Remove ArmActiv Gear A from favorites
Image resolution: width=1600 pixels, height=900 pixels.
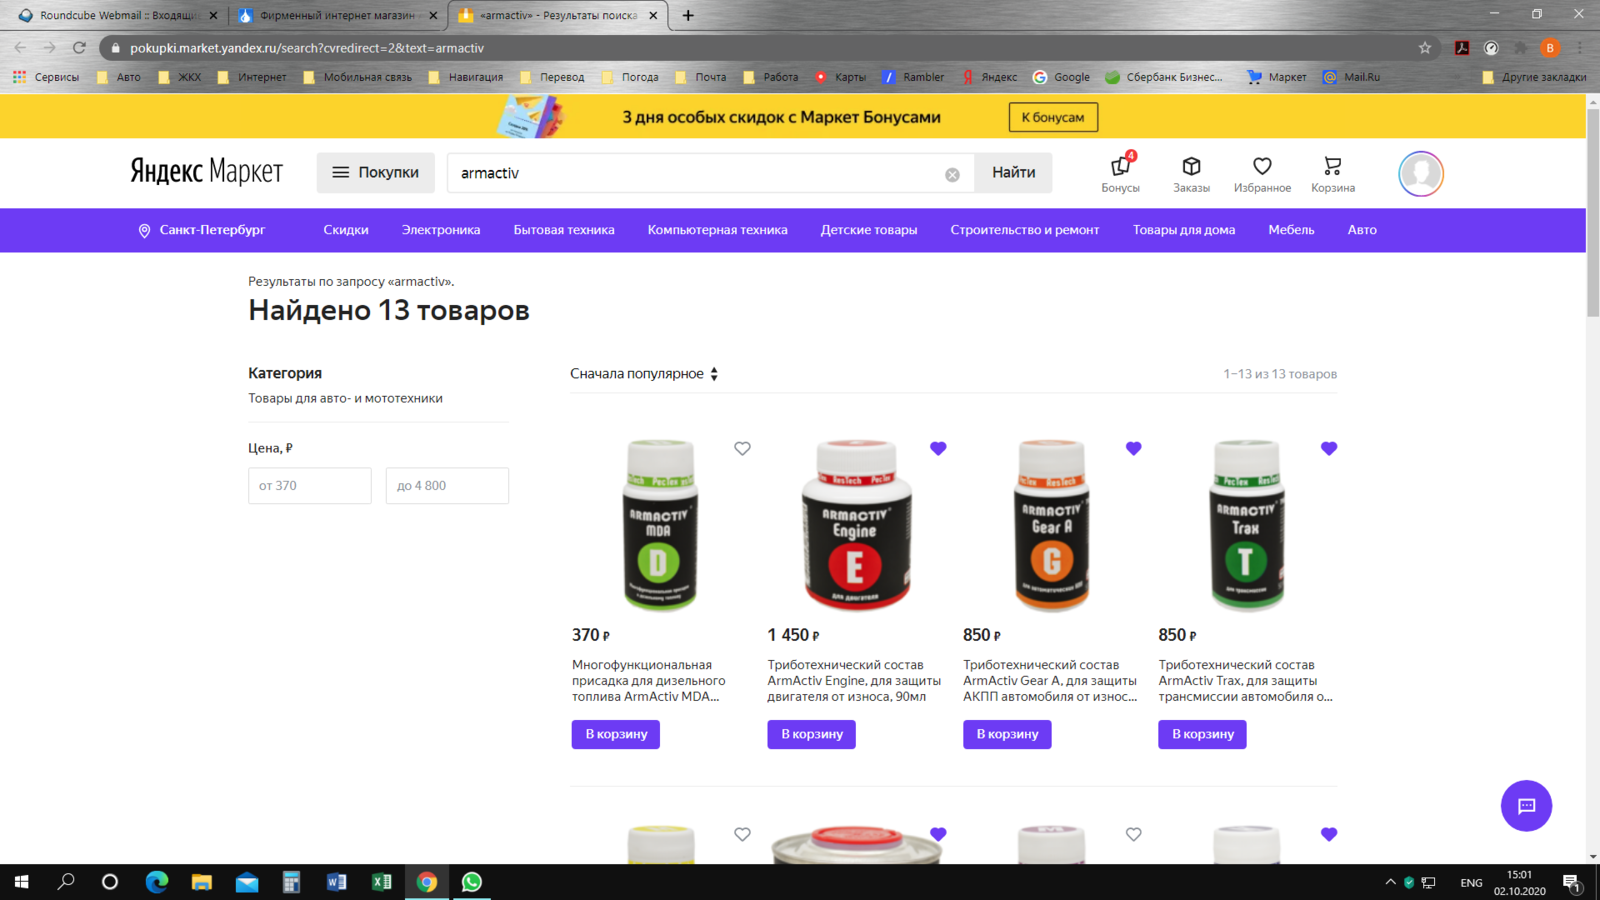pos(1133,449)
